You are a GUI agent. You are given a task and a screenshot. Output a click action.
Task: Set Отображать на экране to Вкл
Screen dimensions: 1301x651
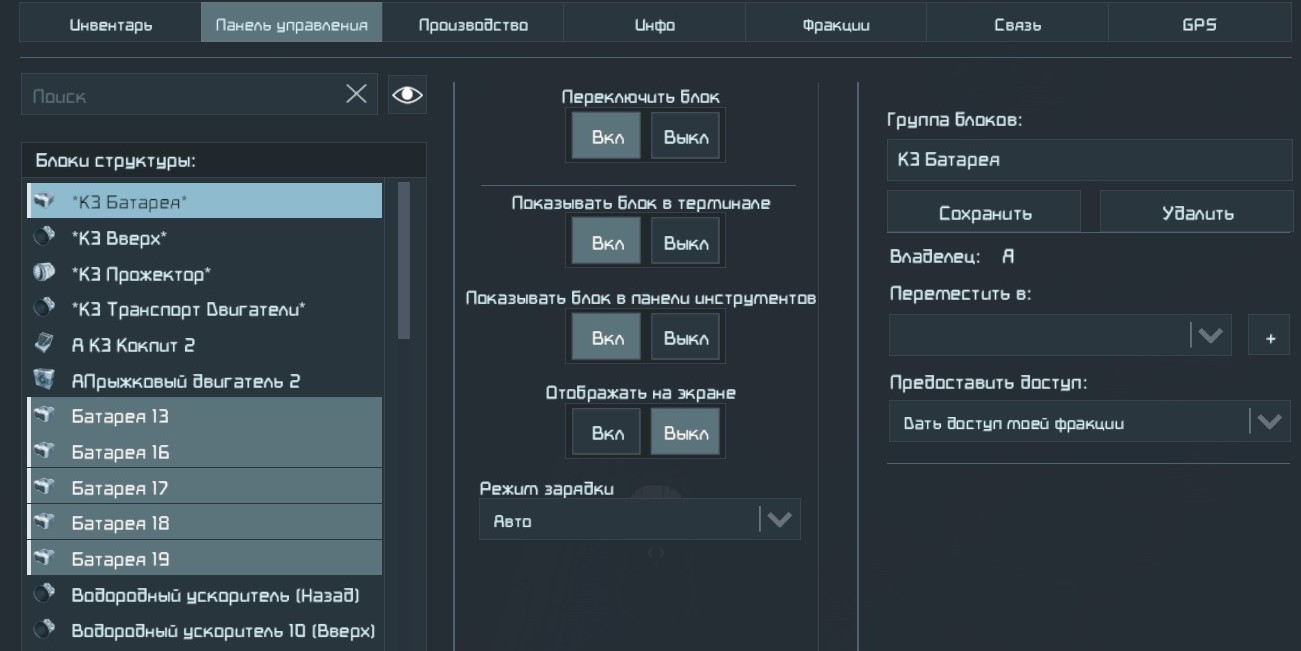pyautogui.click(x=608, y=430)
